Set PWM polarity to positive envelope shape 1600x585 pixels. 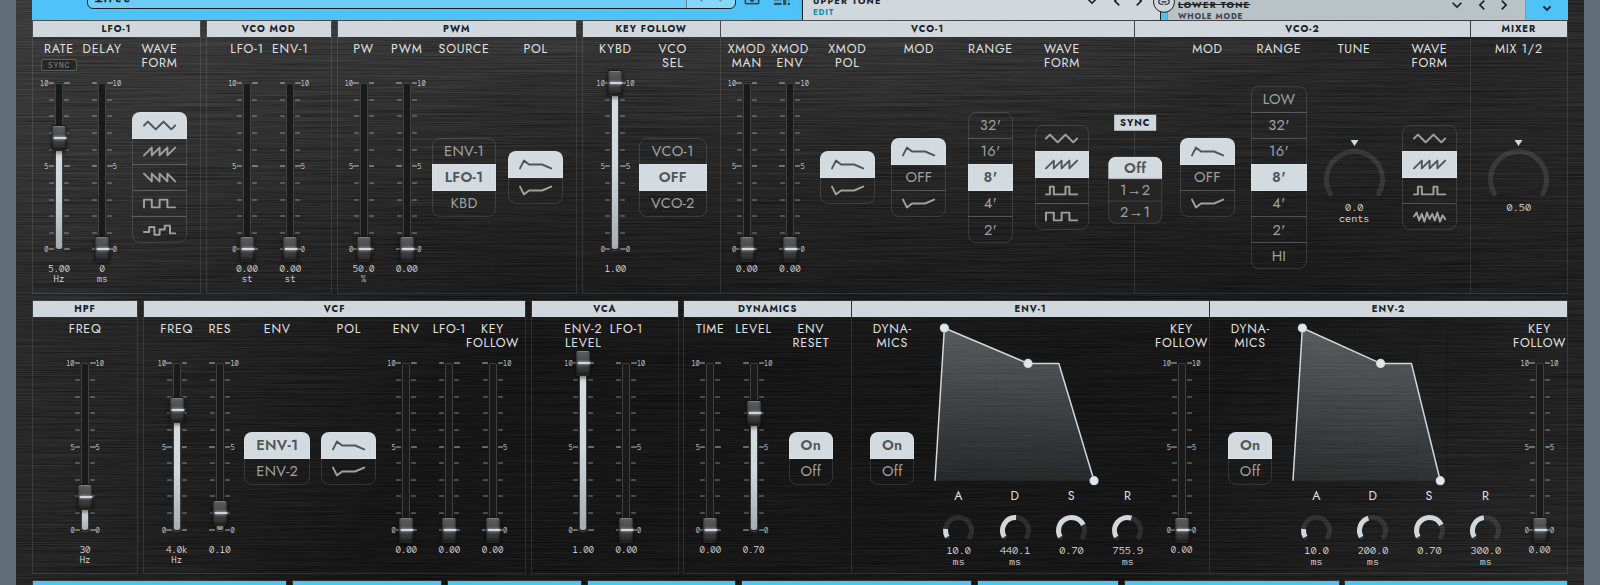point(535,164)
